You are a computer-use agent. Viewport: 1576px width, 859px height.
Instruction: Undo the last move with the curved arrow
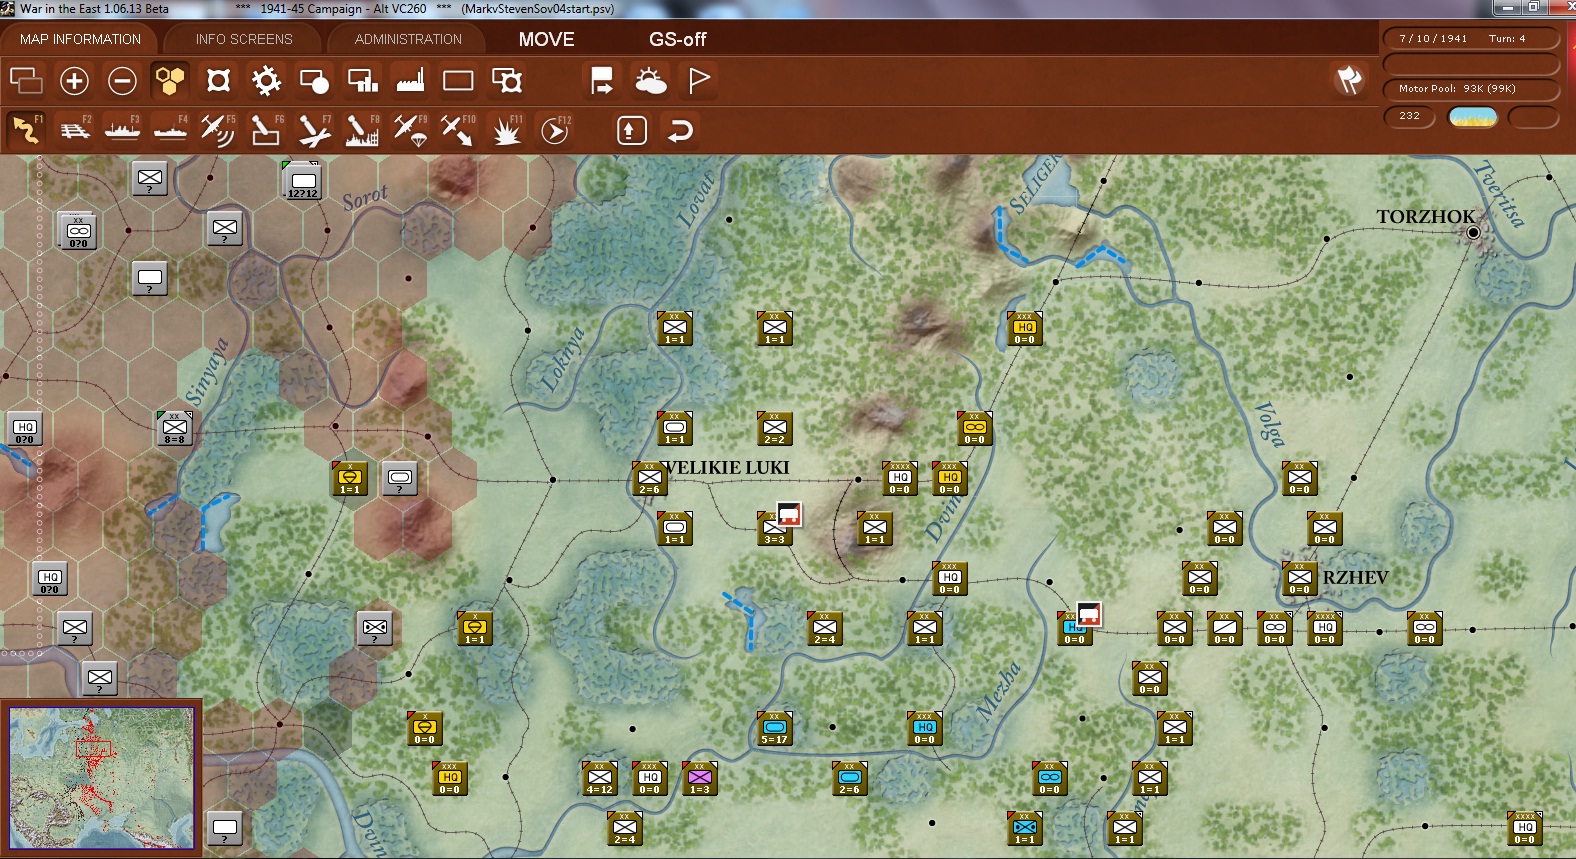680,130
